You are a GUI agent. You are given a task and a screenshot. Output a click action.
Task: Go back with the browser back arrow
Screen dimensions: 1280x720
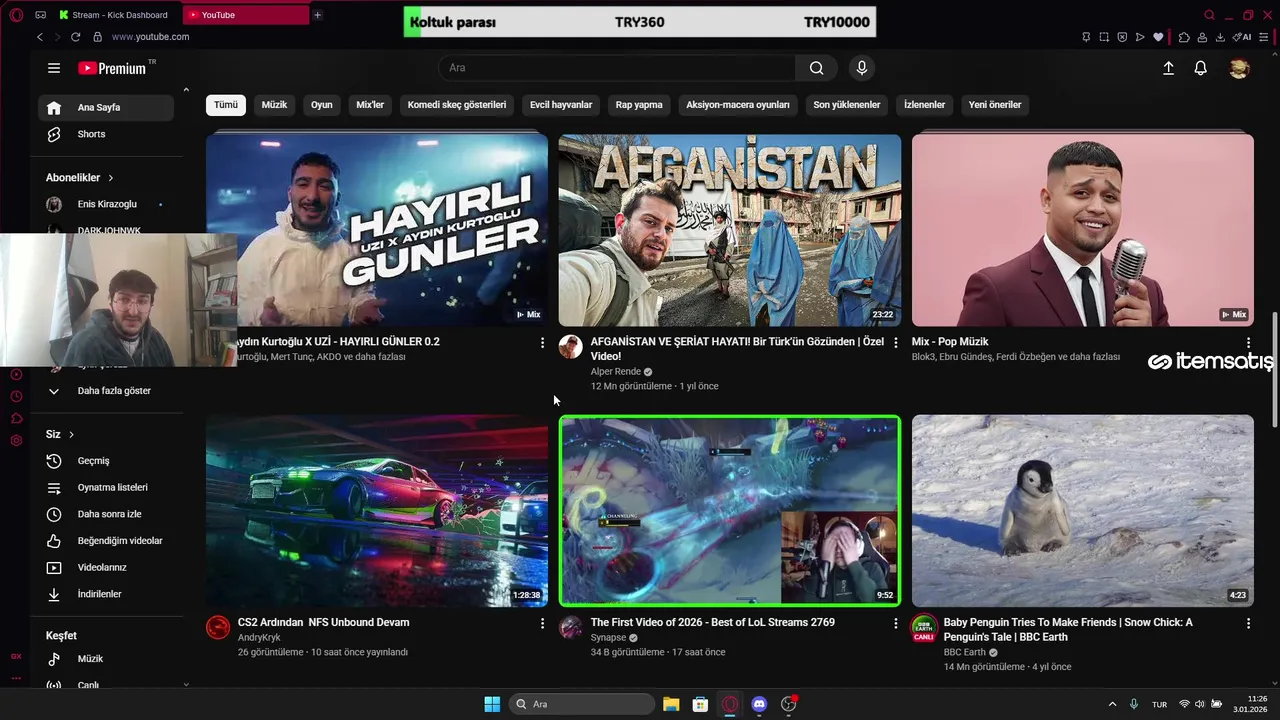click(x=40, y=37)
